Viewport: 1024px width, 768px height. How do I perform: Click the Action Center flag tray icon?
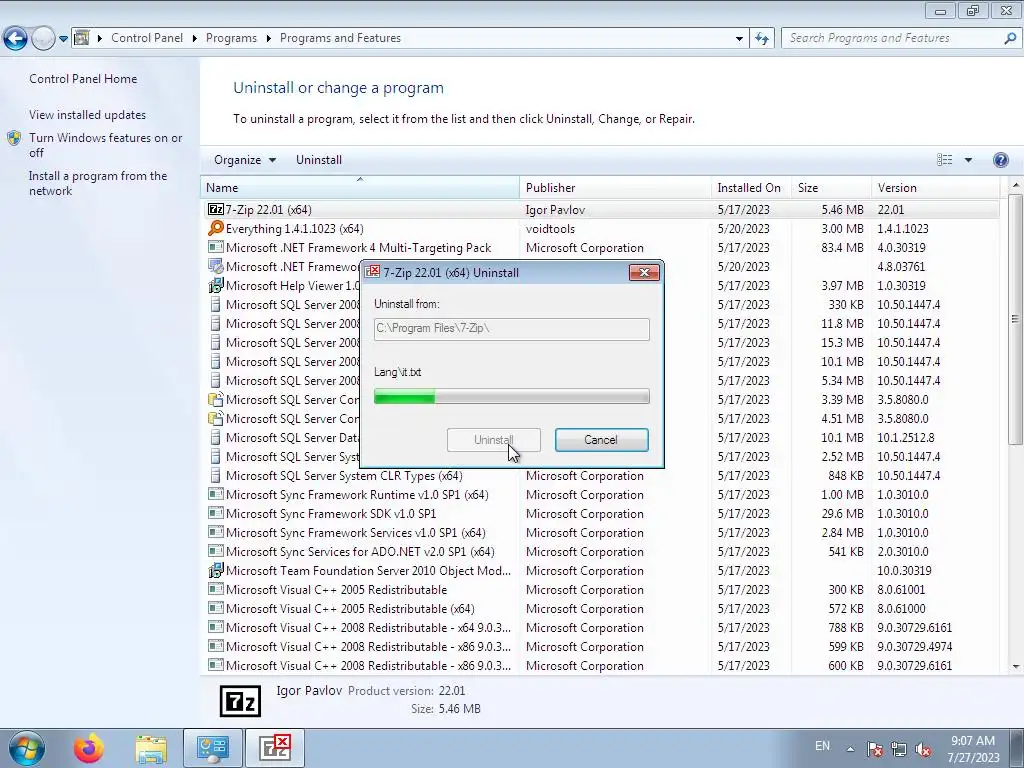pyautogui.click(x=875, y=749)
